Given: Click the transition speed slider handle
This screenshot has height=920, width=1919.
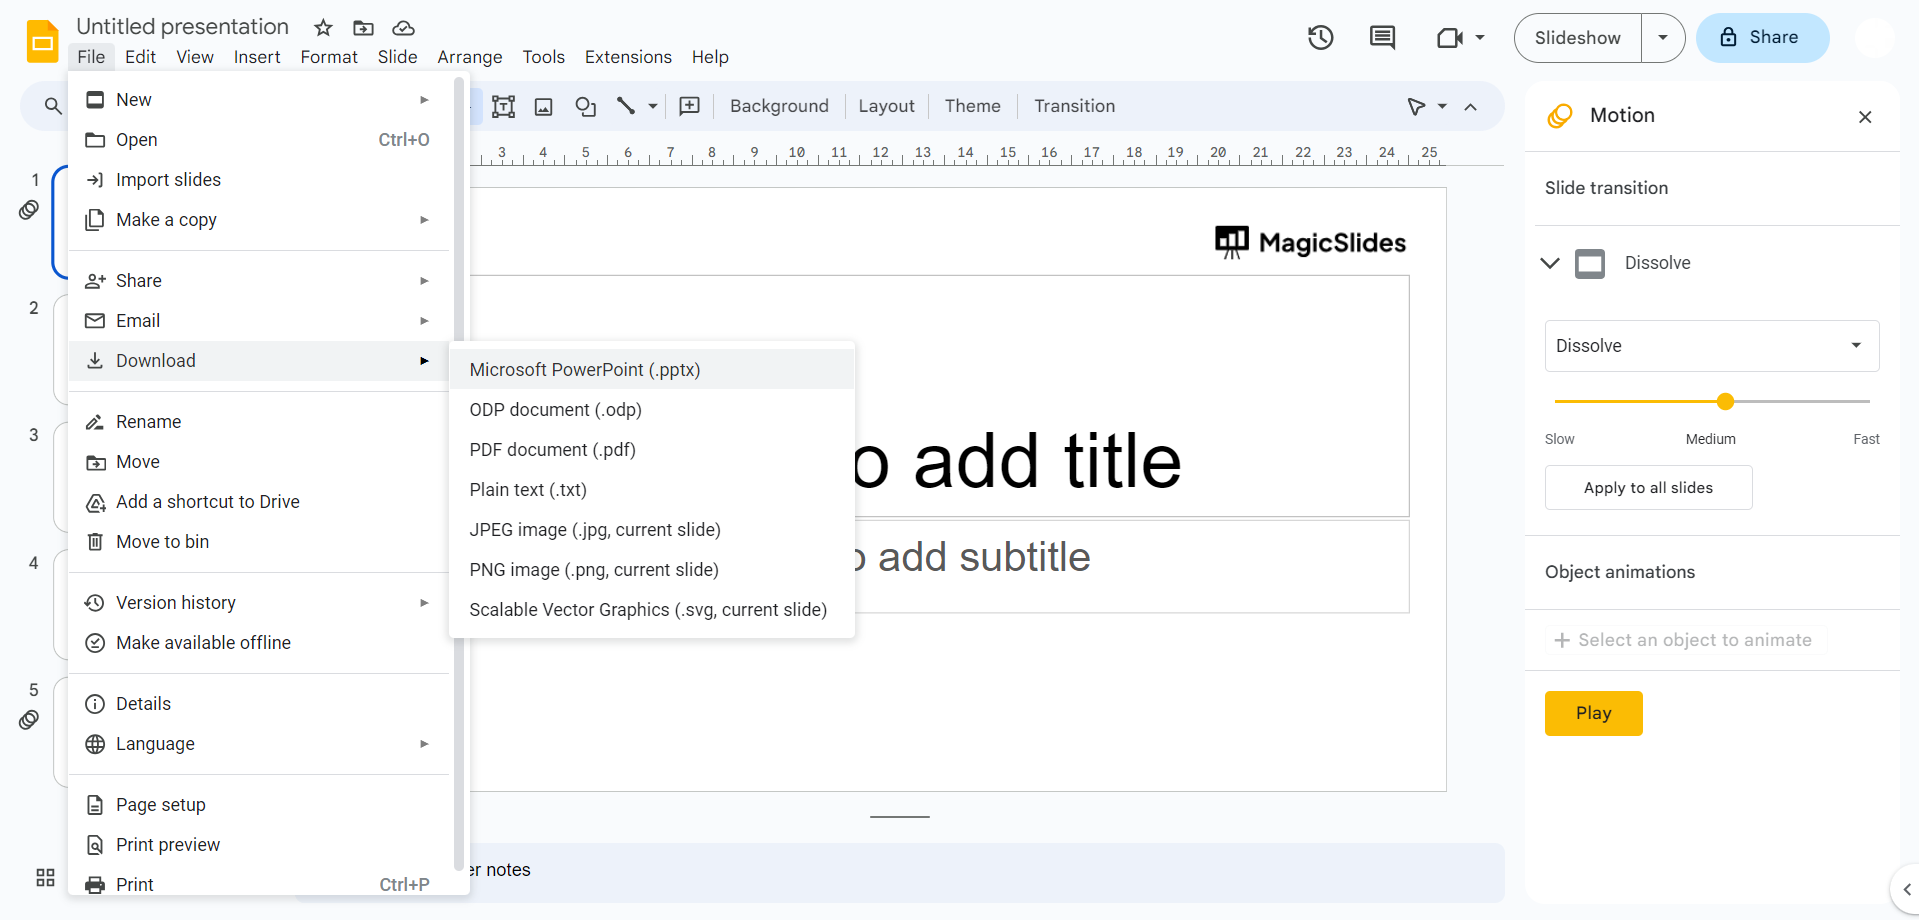Looking at the screenshot, I should point(1725,401).
